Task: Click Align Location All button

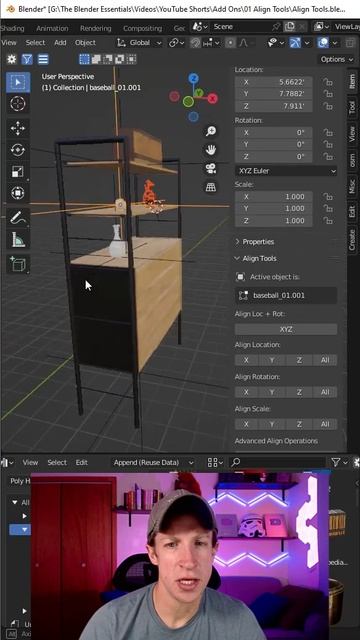Action: (325, 360)
